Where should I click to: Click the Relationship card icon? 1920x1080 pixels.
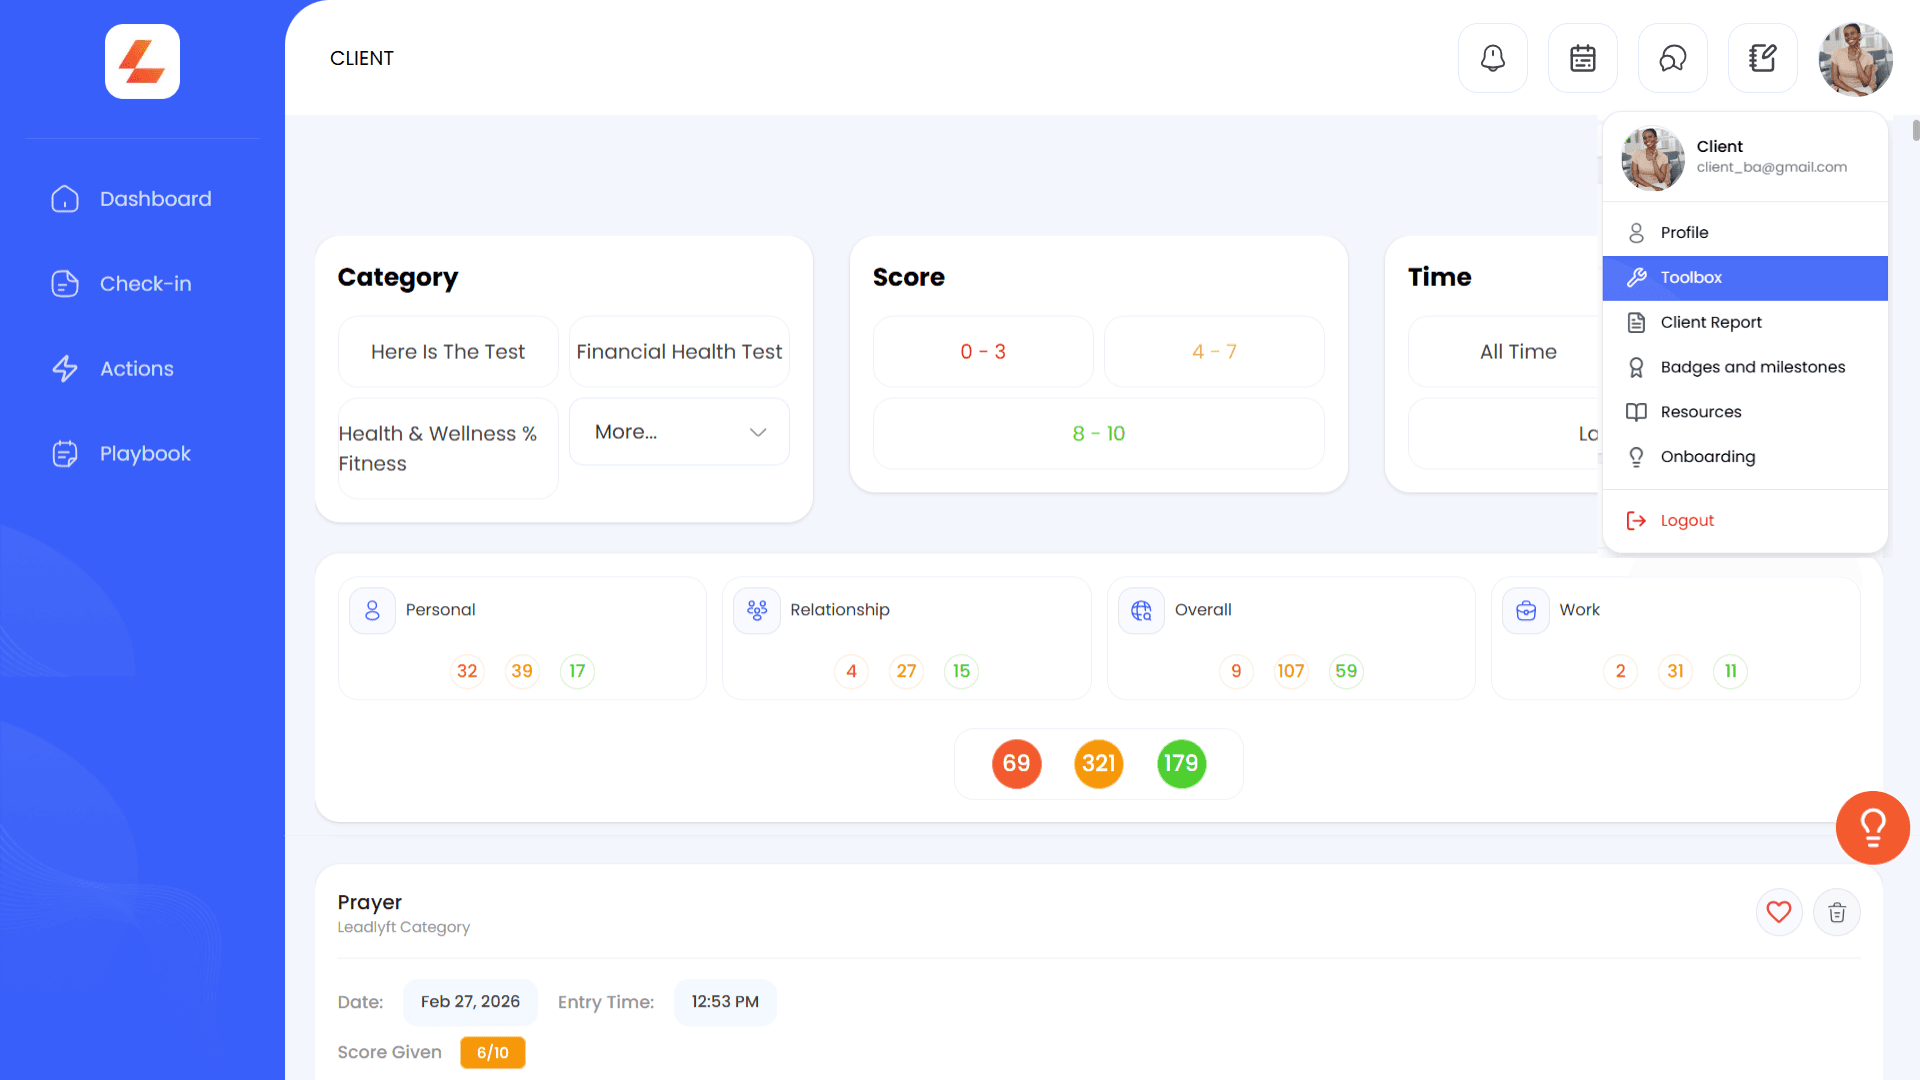[x=757, y=610]
